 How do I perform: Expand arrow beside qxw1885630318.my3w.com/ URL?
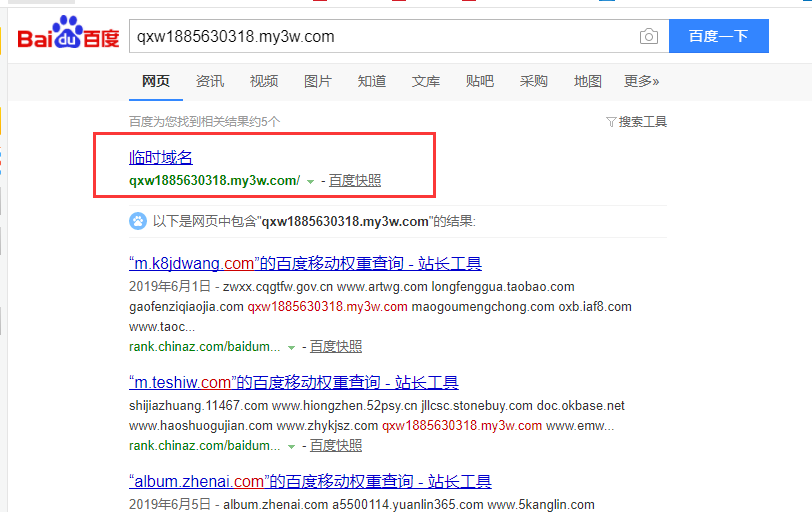[310, 182]
